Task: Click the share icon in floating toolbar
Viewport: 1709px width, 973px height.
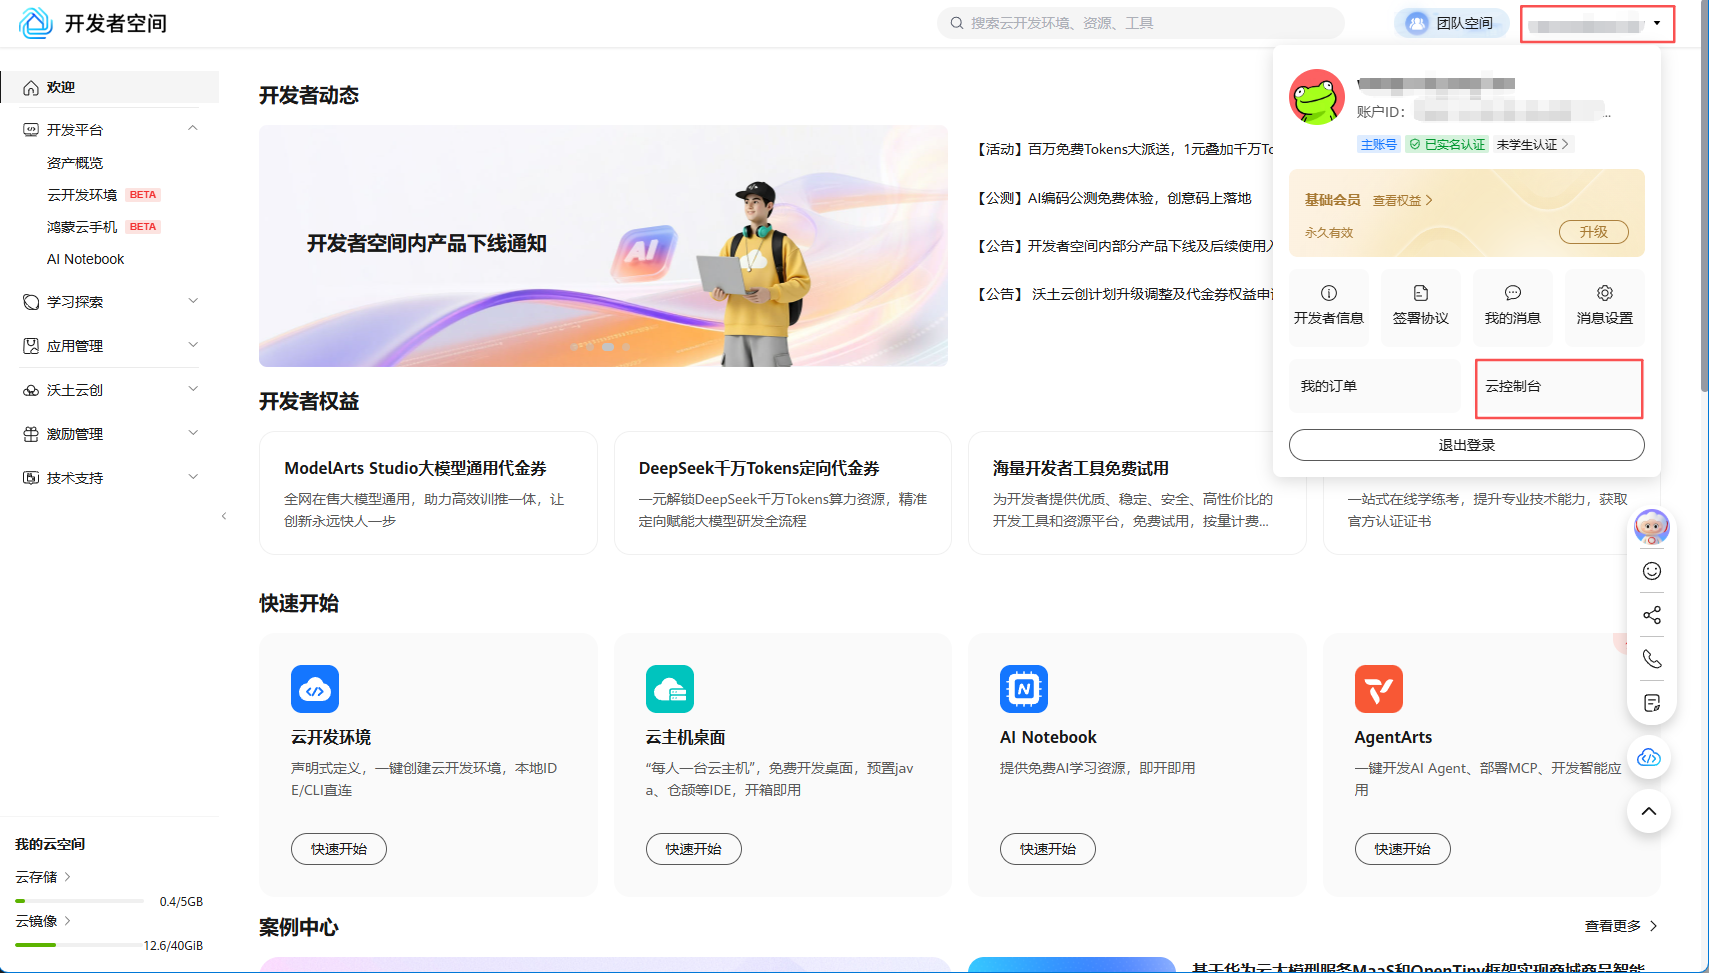Action: coord(1652,615)
